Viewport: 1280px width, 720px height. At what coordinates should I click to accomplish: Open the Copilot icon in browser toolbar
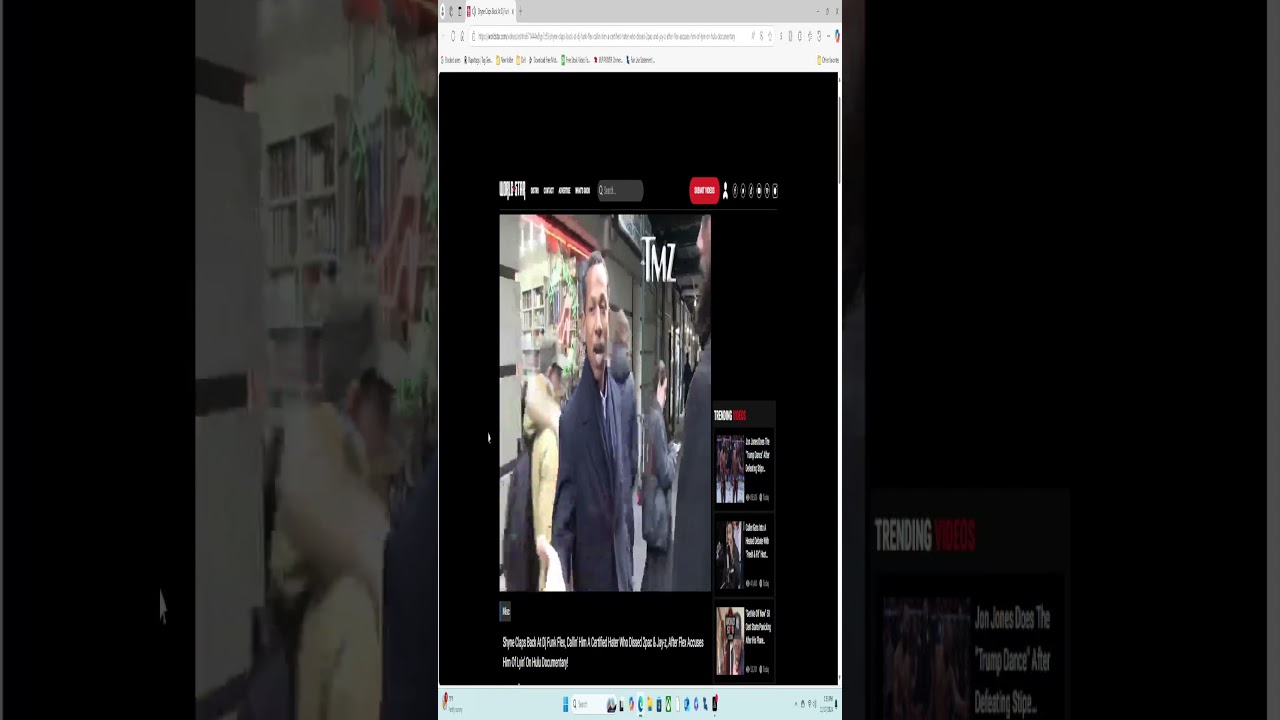tap(836, 36)
